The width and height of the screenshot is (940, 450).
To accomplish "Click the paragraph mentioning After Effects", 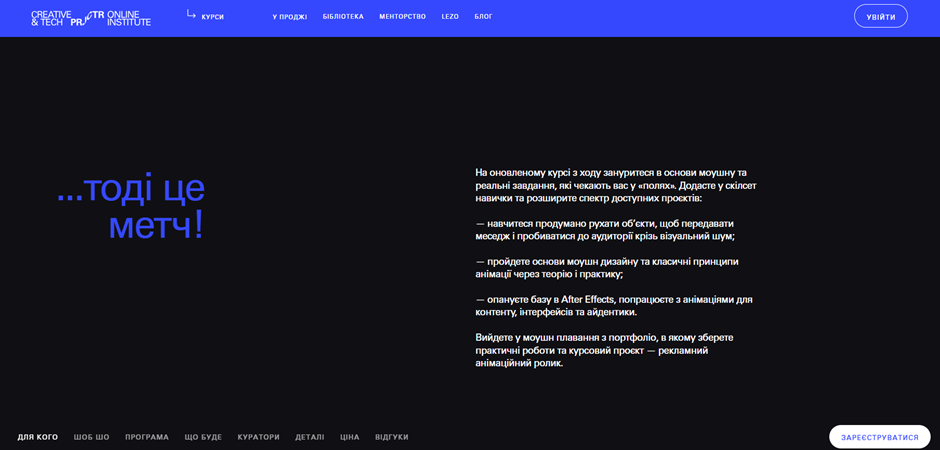I will coord(613,305).
